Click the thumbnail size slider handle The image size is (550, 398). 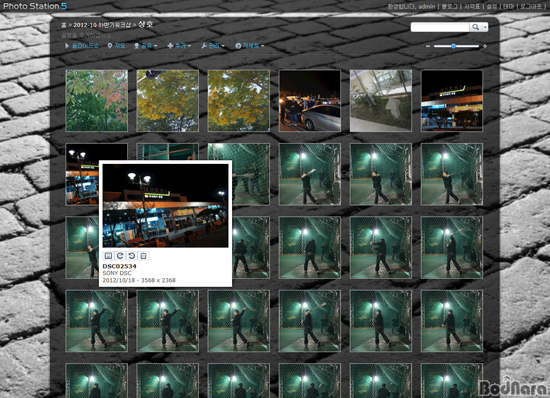pyautogui.click(x=454, y=46)
